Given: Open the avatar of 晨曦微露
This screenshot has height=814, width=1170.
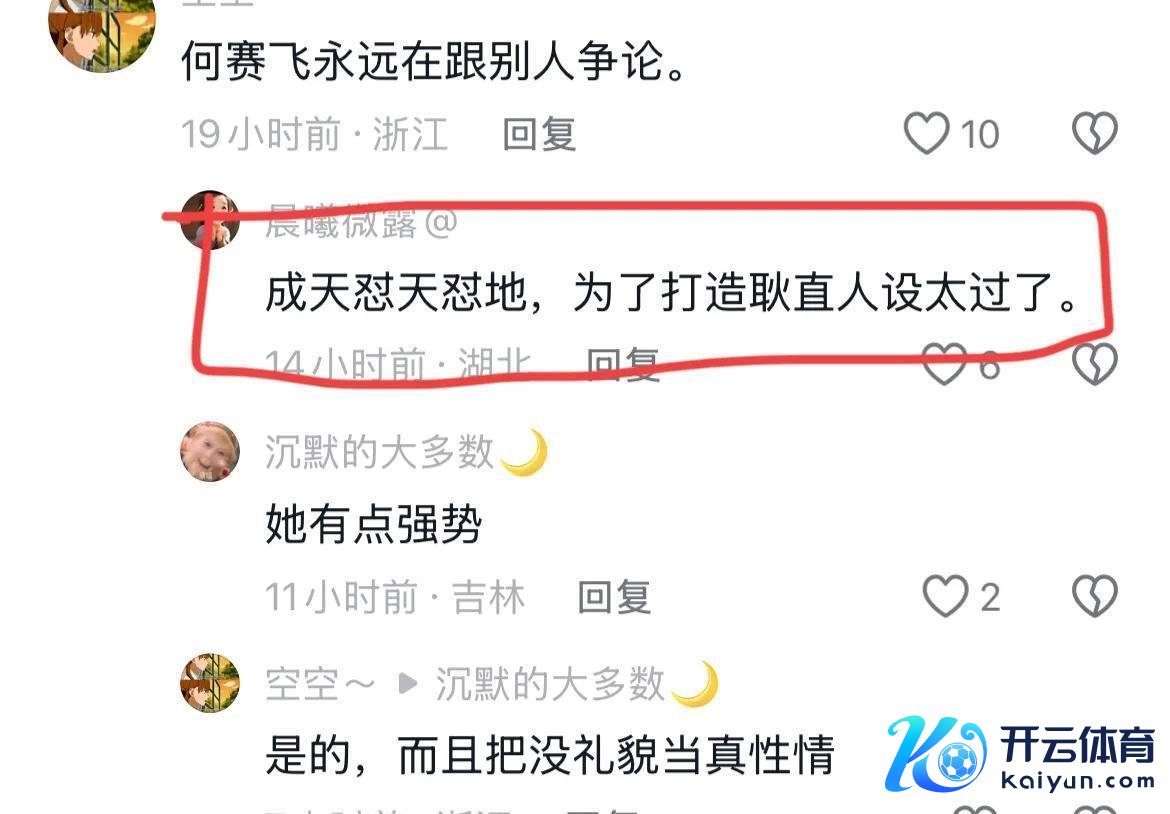Looking at the screenshot, I should pos(210,220).
